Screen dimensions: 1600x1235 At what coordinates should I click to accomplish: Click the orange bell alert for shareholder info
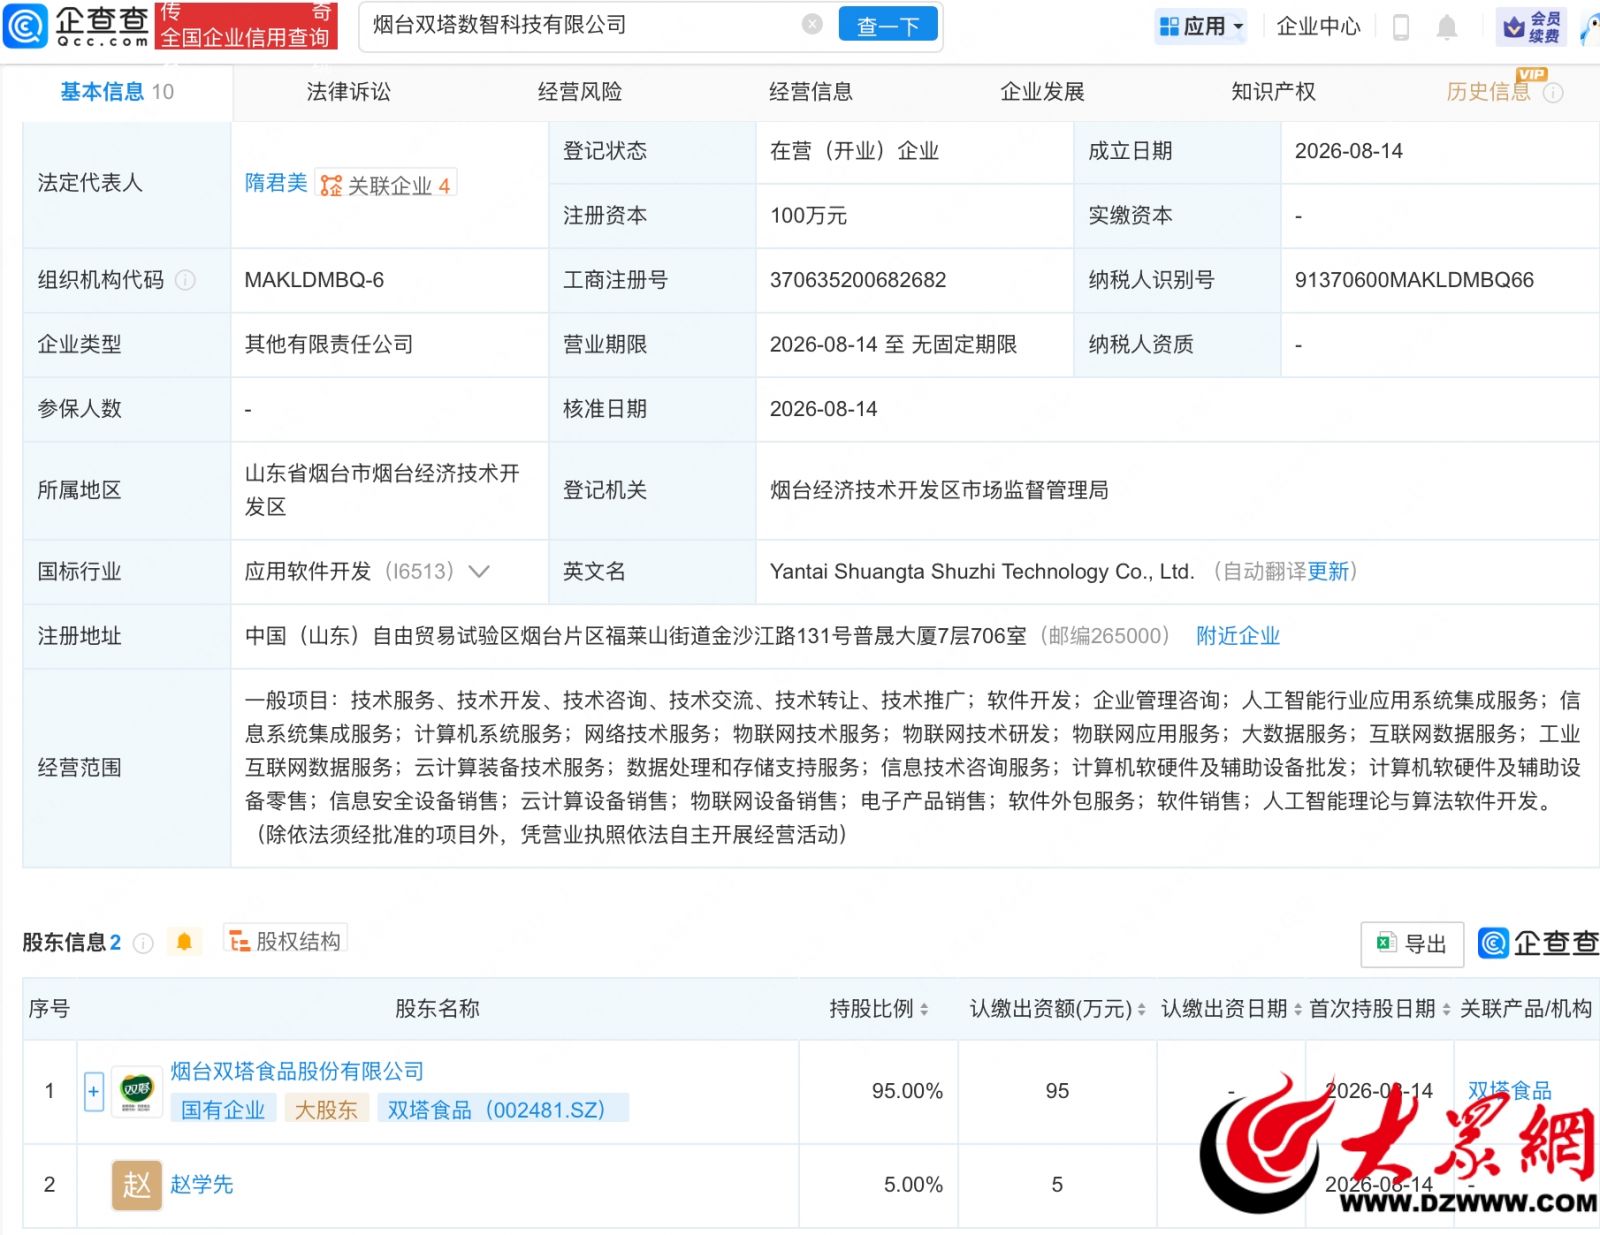tap(184, 942)
